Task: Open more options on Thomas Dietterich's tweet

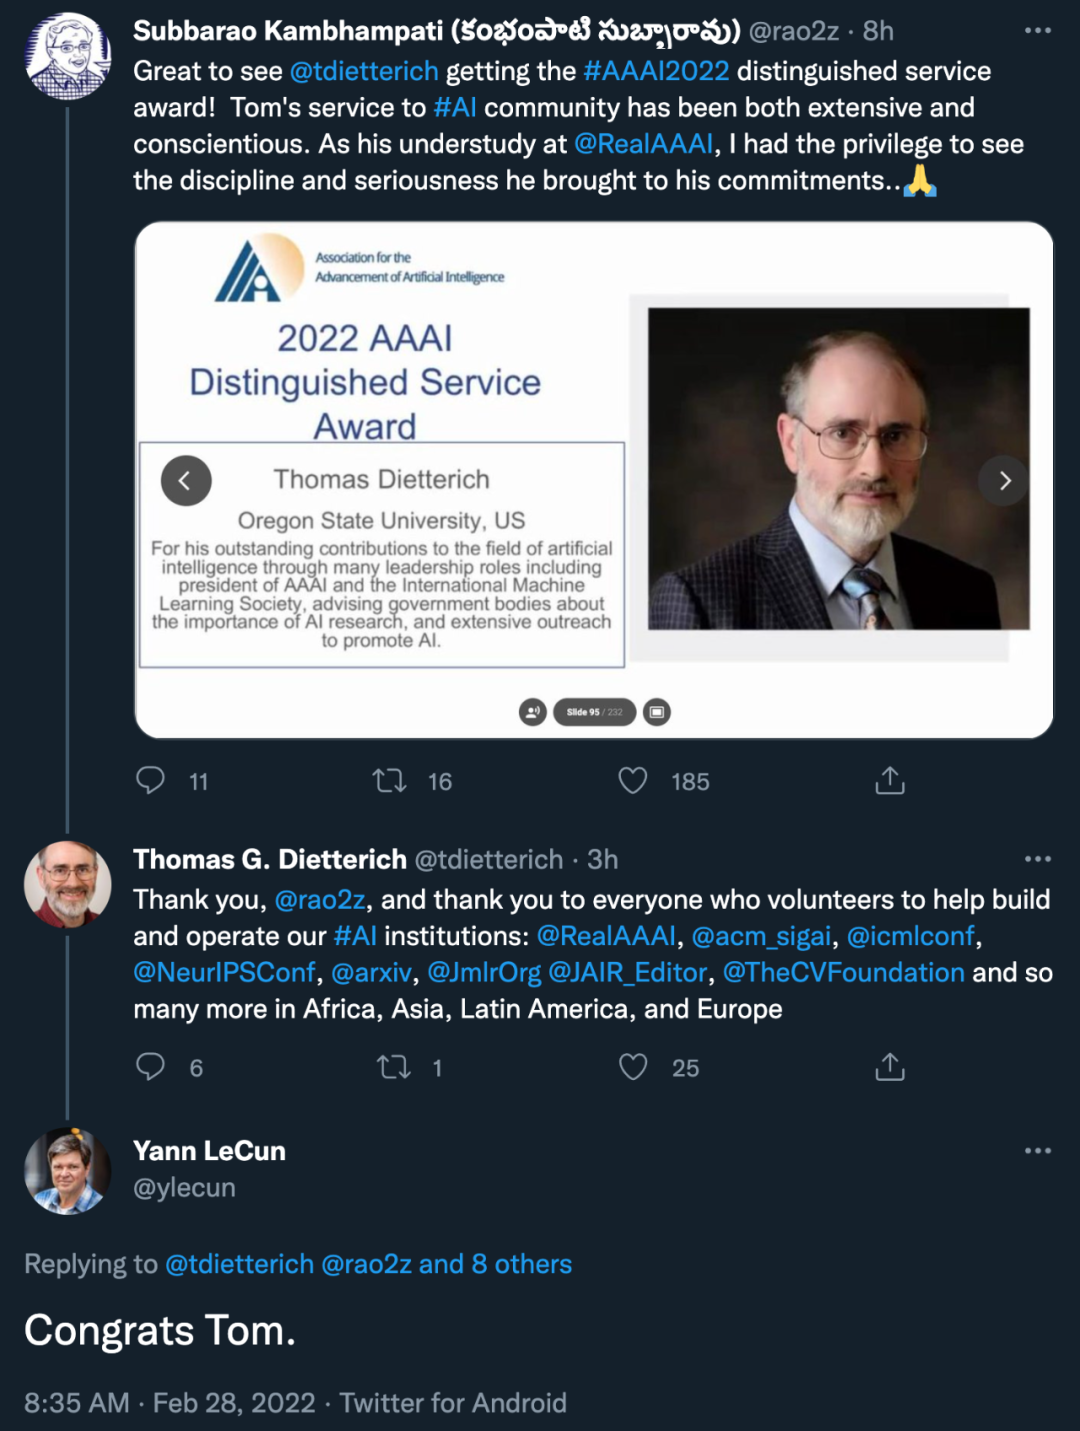Action: (x=1037, y=859)
